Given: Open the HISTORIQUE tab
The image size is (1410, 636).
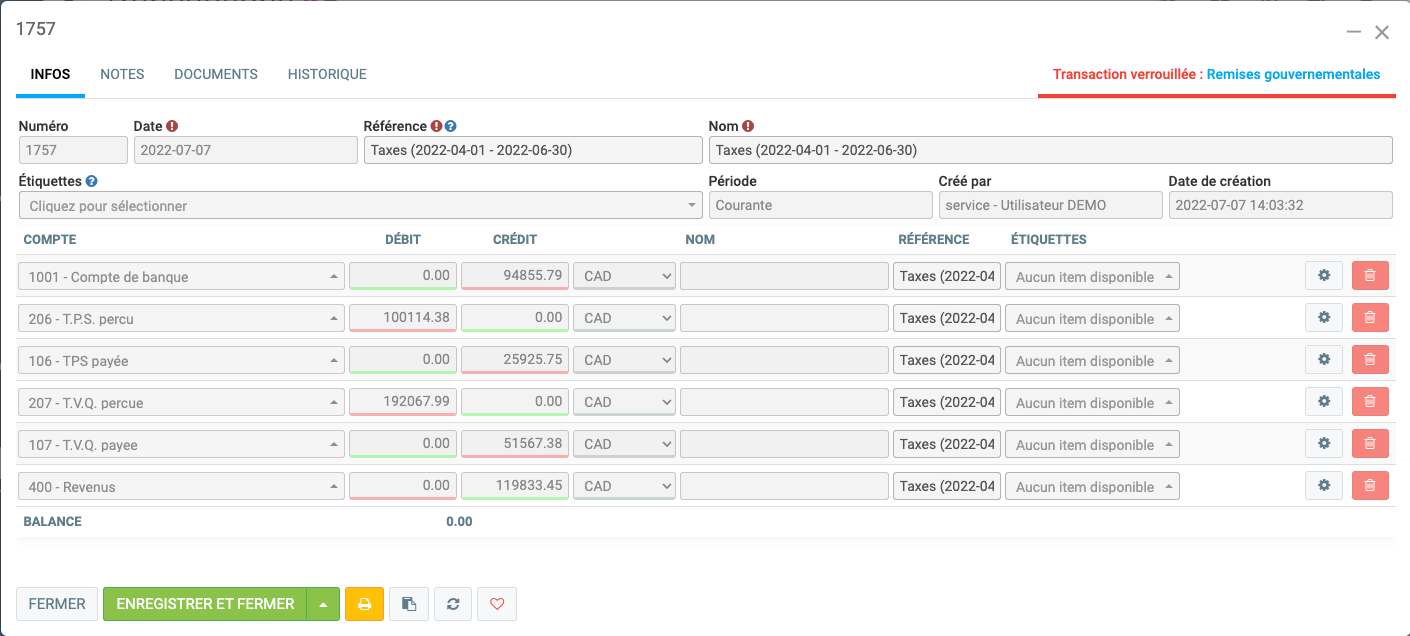Looking at the screenshot, I should click(327, 74).
